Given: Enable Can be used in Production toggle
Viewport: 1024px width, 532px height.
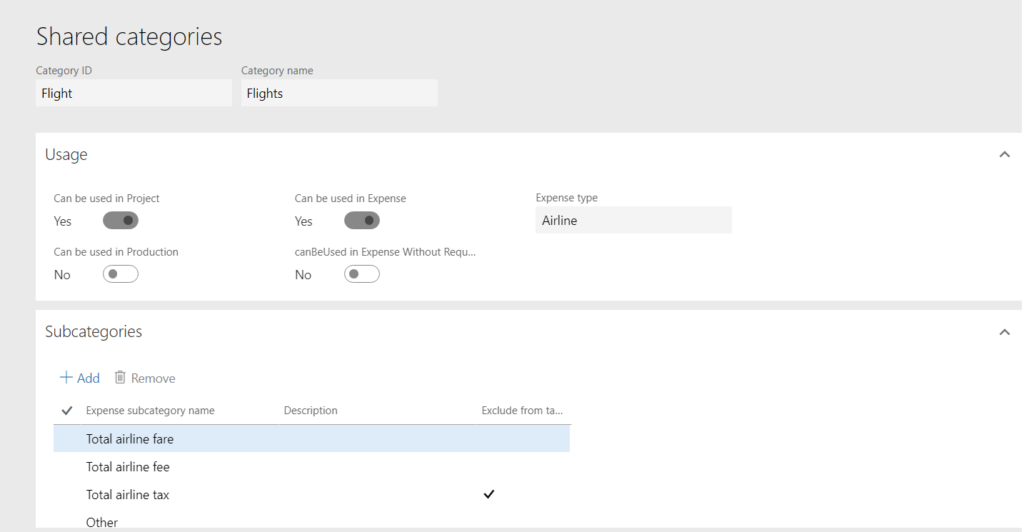Looking at the screenshot, I should coord(120,275).
